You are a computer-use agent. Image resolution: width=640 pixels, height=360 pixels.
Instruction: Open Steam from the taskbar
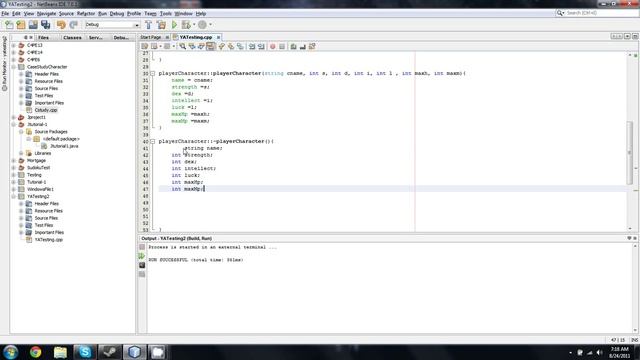pos(109,352)
